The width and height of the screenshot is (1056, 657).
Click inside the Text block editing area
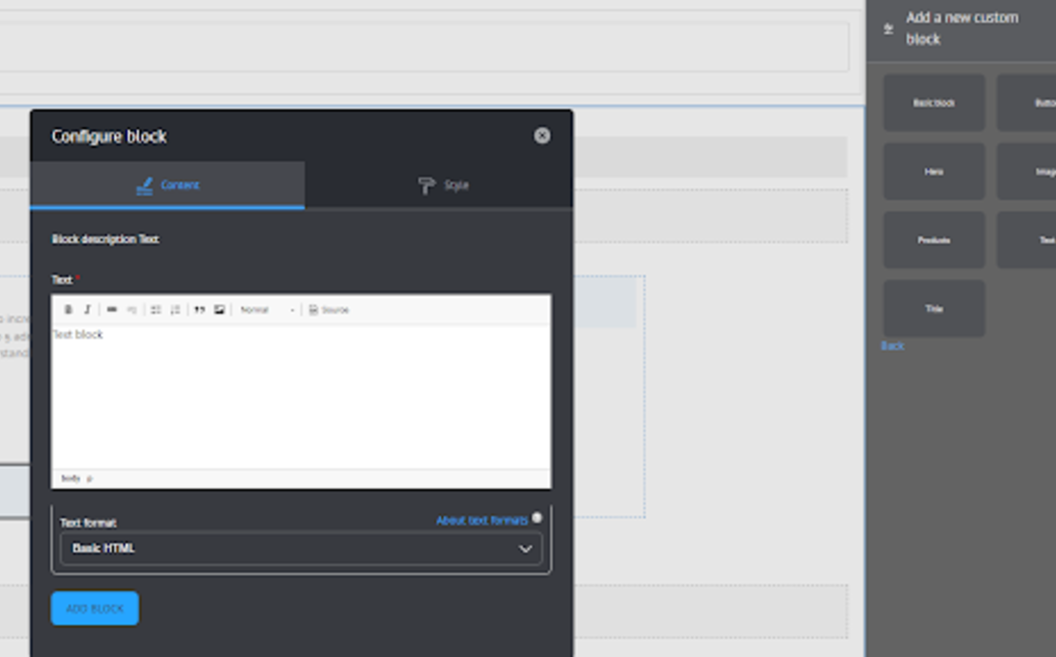(x=300, y=390)
